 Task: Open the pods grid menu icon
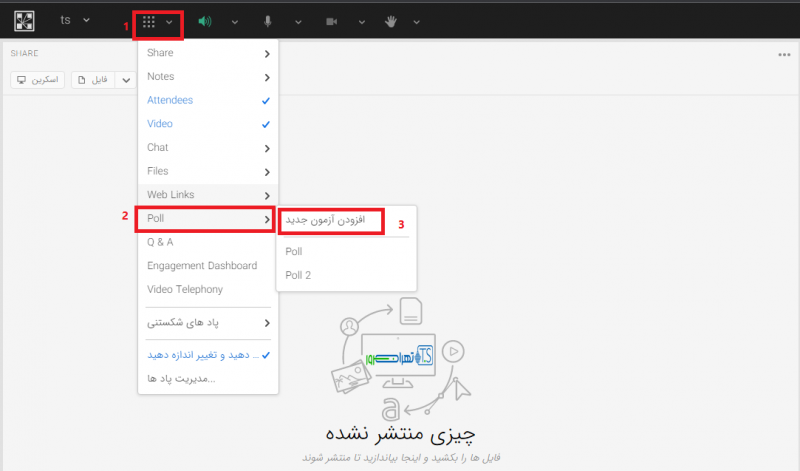149,21
